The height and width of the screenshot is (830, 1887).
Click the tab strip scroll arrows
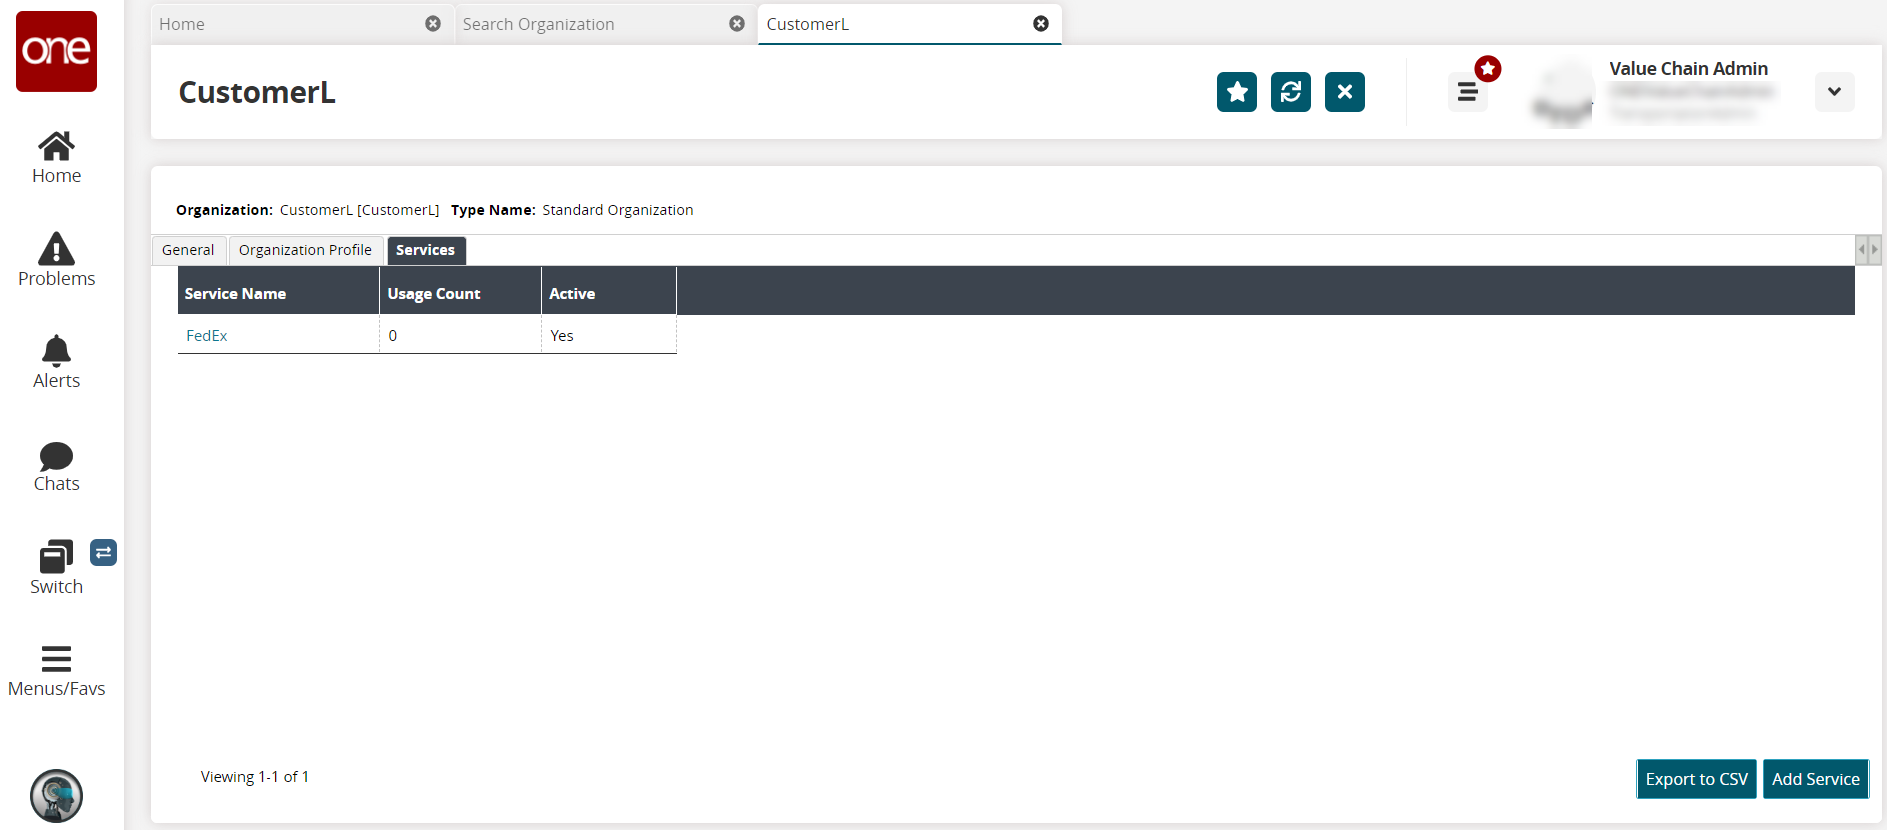1867,250
